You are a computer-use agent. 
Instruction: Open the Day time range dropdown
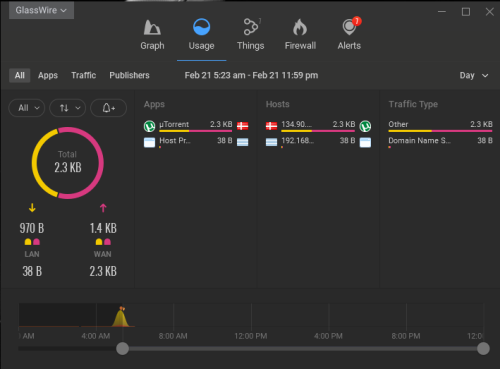click(474, 75)
